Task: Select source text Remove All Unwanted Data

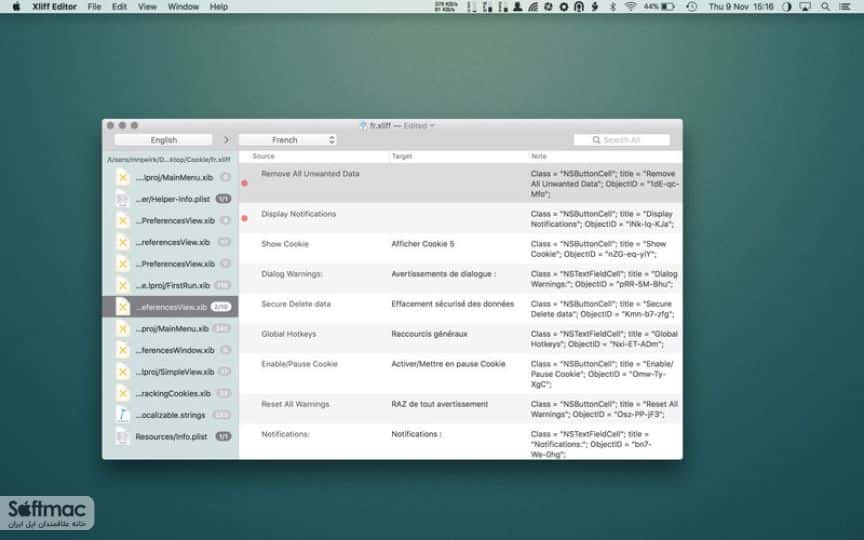Action: pos(310,174)
